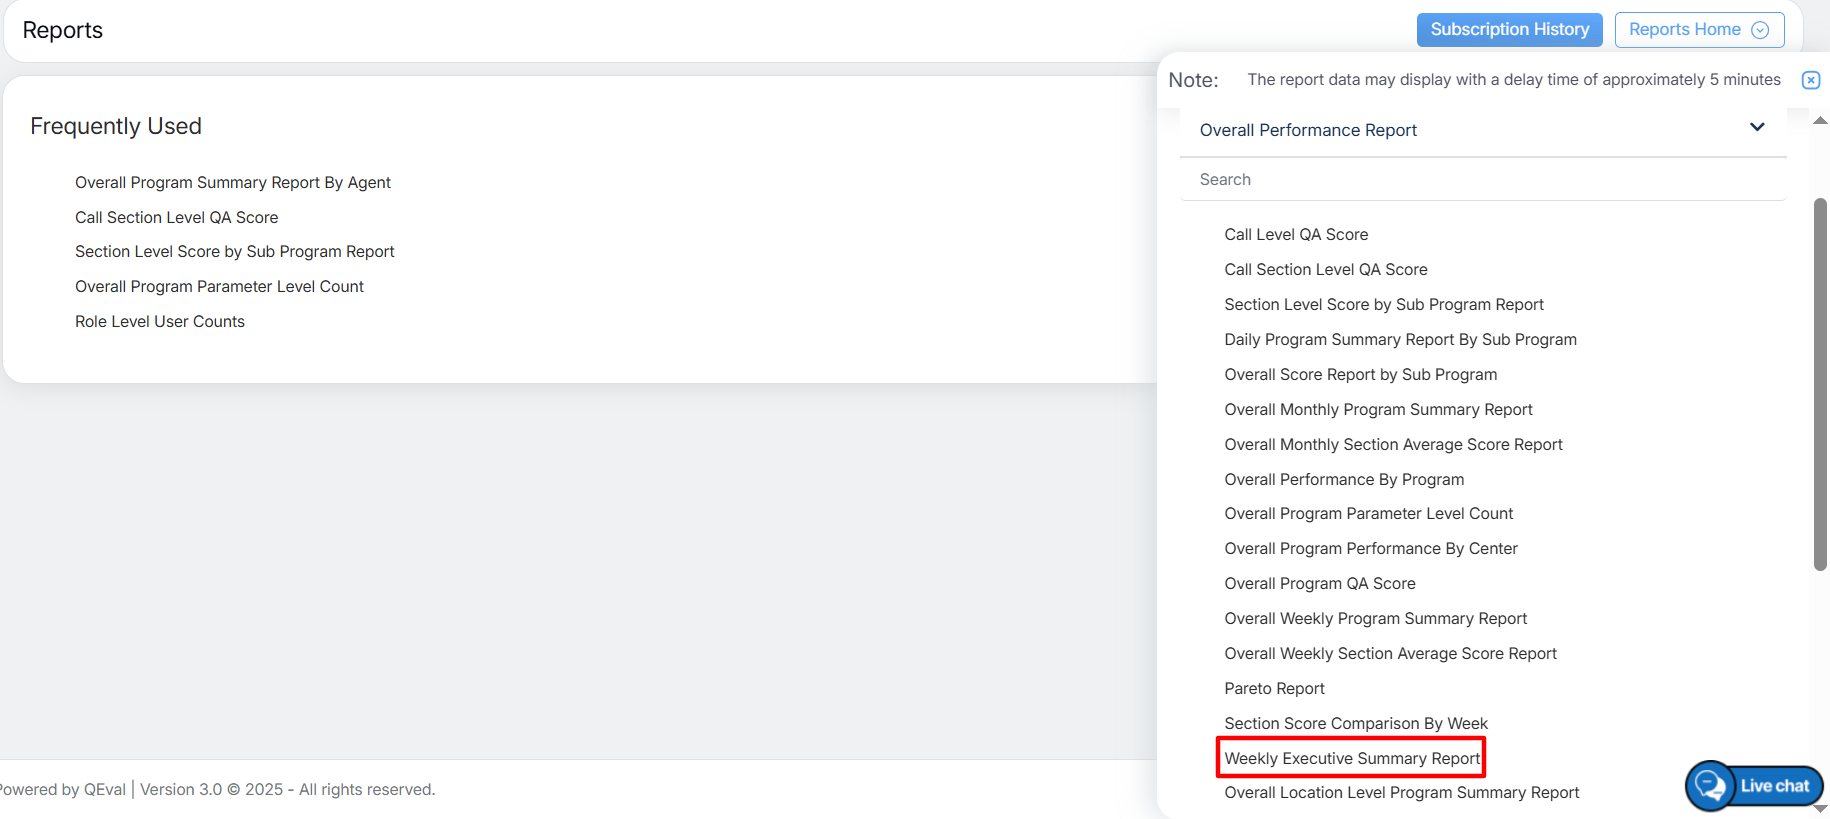Collapse the Overall Performance Report chevron
The height and width of the screenshot is (819, 1830).
[1756, 127]
